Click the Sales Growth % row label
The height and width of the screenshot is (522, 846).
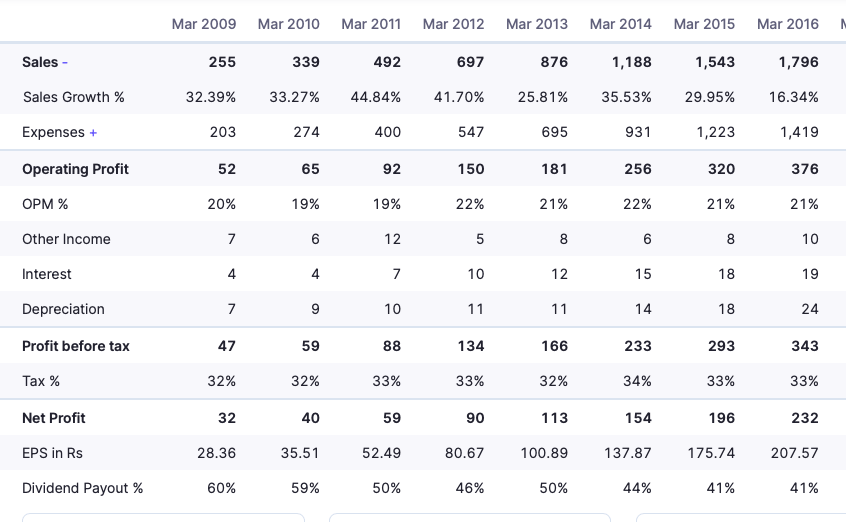pos(73,97)
